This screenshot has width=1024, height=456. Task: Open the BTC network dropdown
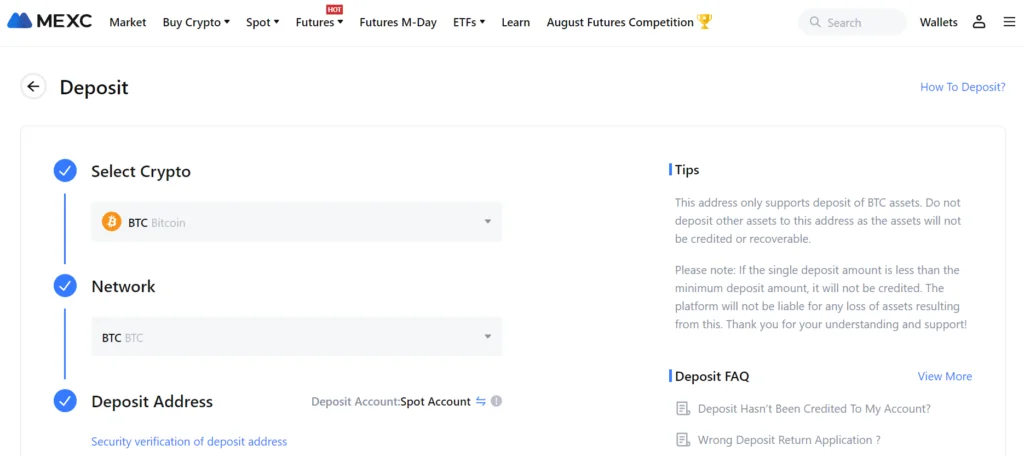(x=296, y=337)
